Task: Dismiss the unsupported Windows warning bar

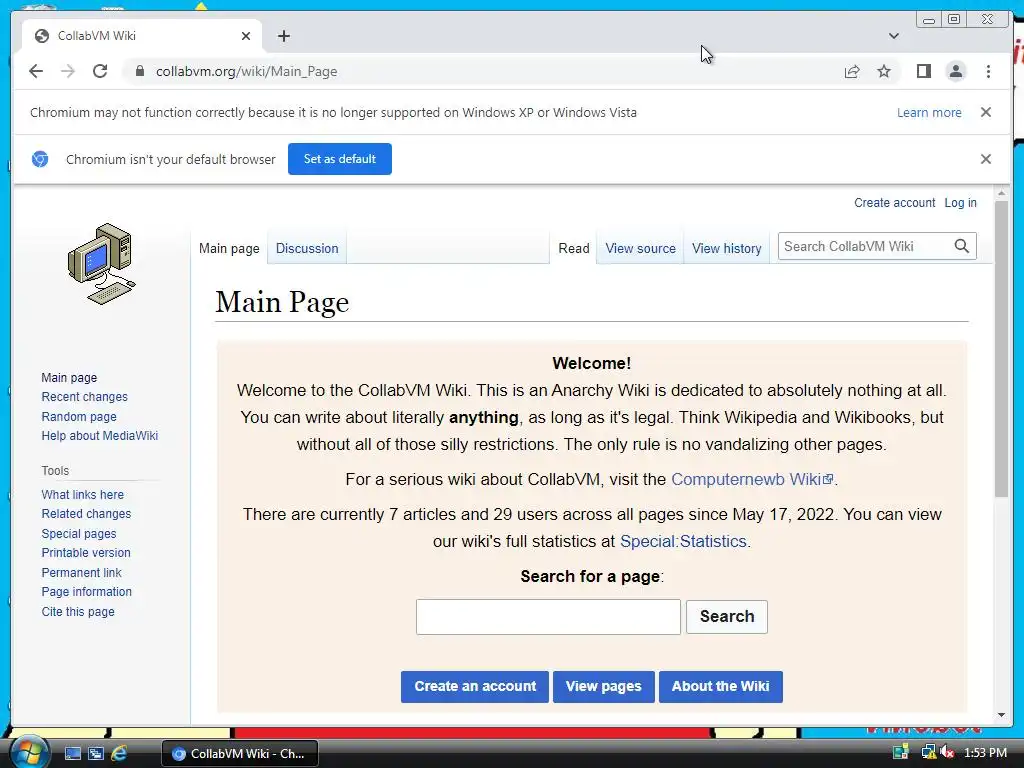Action: [x=985, y=112]
